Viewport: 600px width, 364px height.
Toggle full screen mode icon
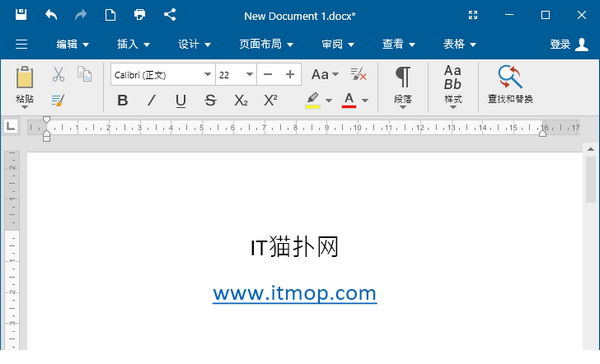coord(473,15)
